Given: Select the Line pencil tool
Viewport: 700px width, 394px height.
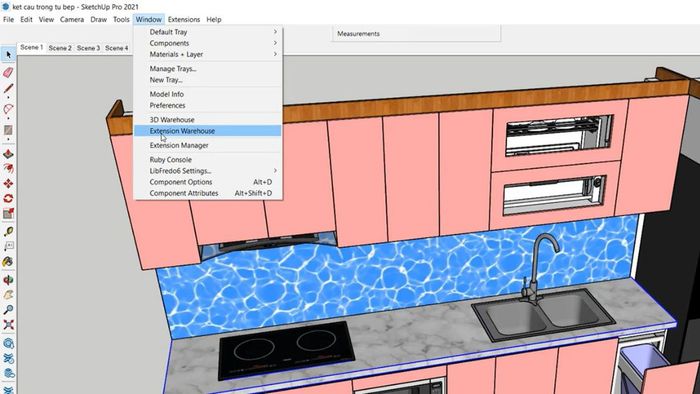Looking at the screenshot, I should click(8, 88).
